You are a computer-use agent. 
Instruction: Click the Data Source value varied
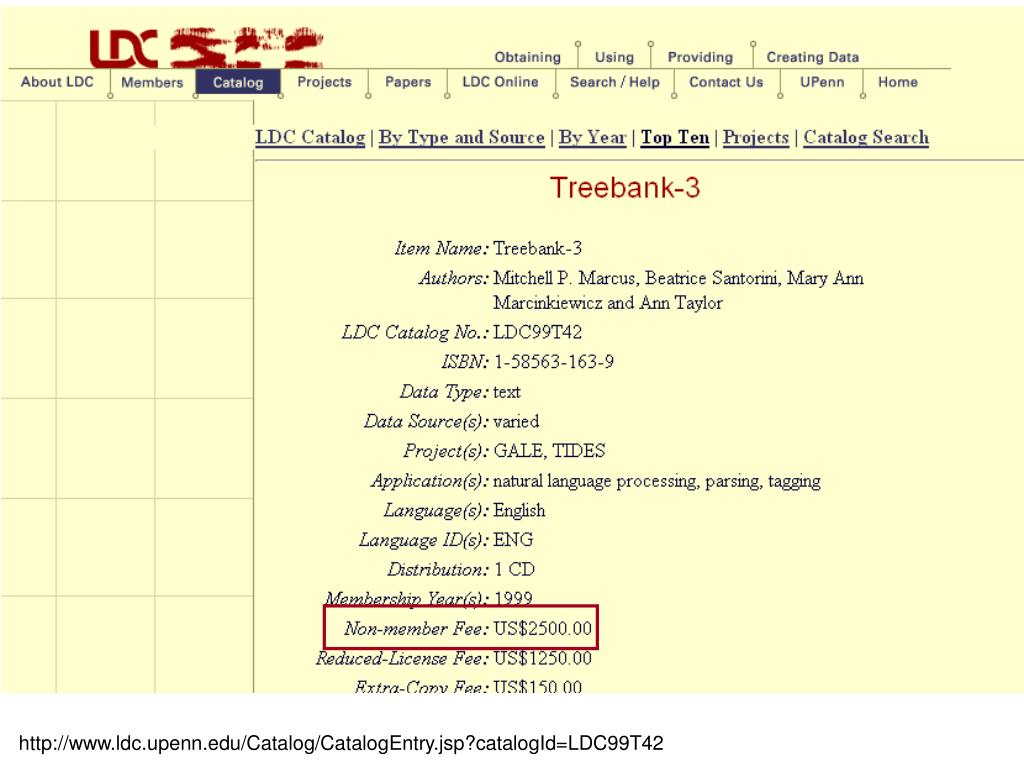click(516, 421)
